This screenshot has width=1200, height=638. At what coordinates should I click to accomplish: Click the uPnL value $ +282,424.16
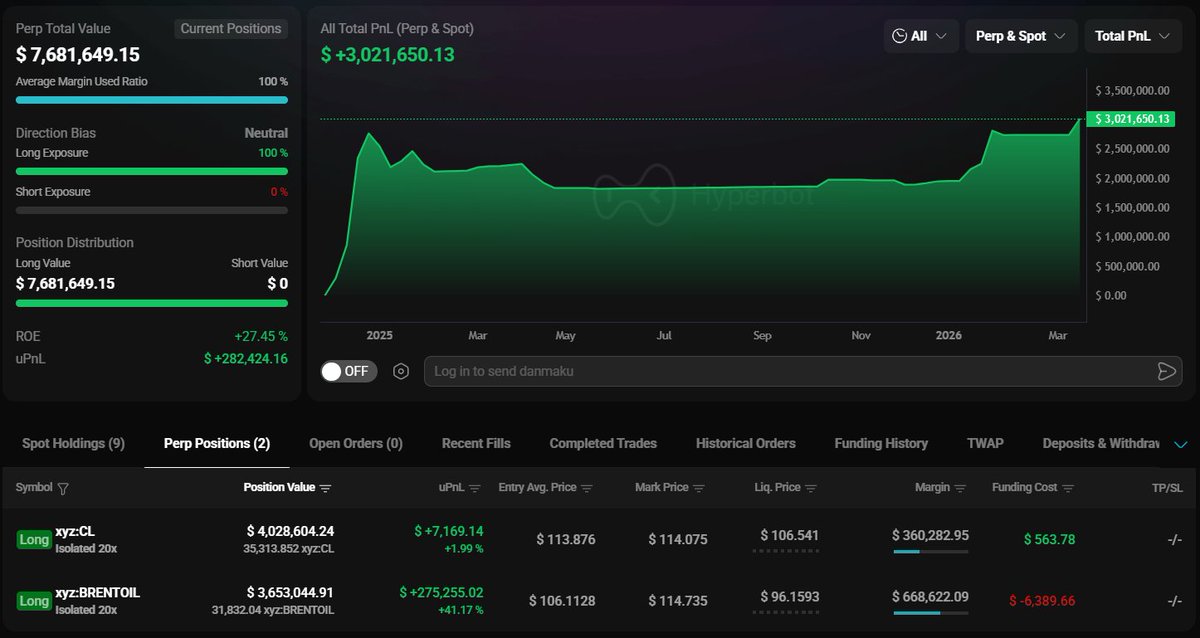[x=246, y=358]
